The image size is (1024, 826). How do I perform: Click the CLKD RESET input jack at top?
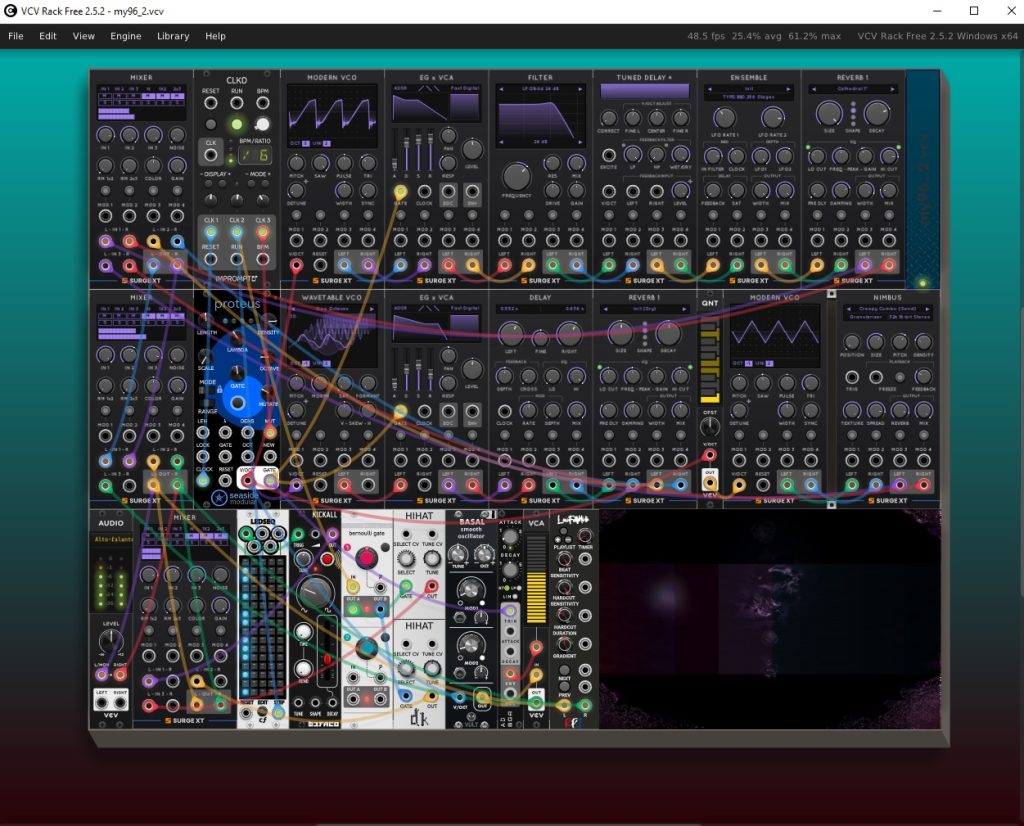click(x=210, y=103)
